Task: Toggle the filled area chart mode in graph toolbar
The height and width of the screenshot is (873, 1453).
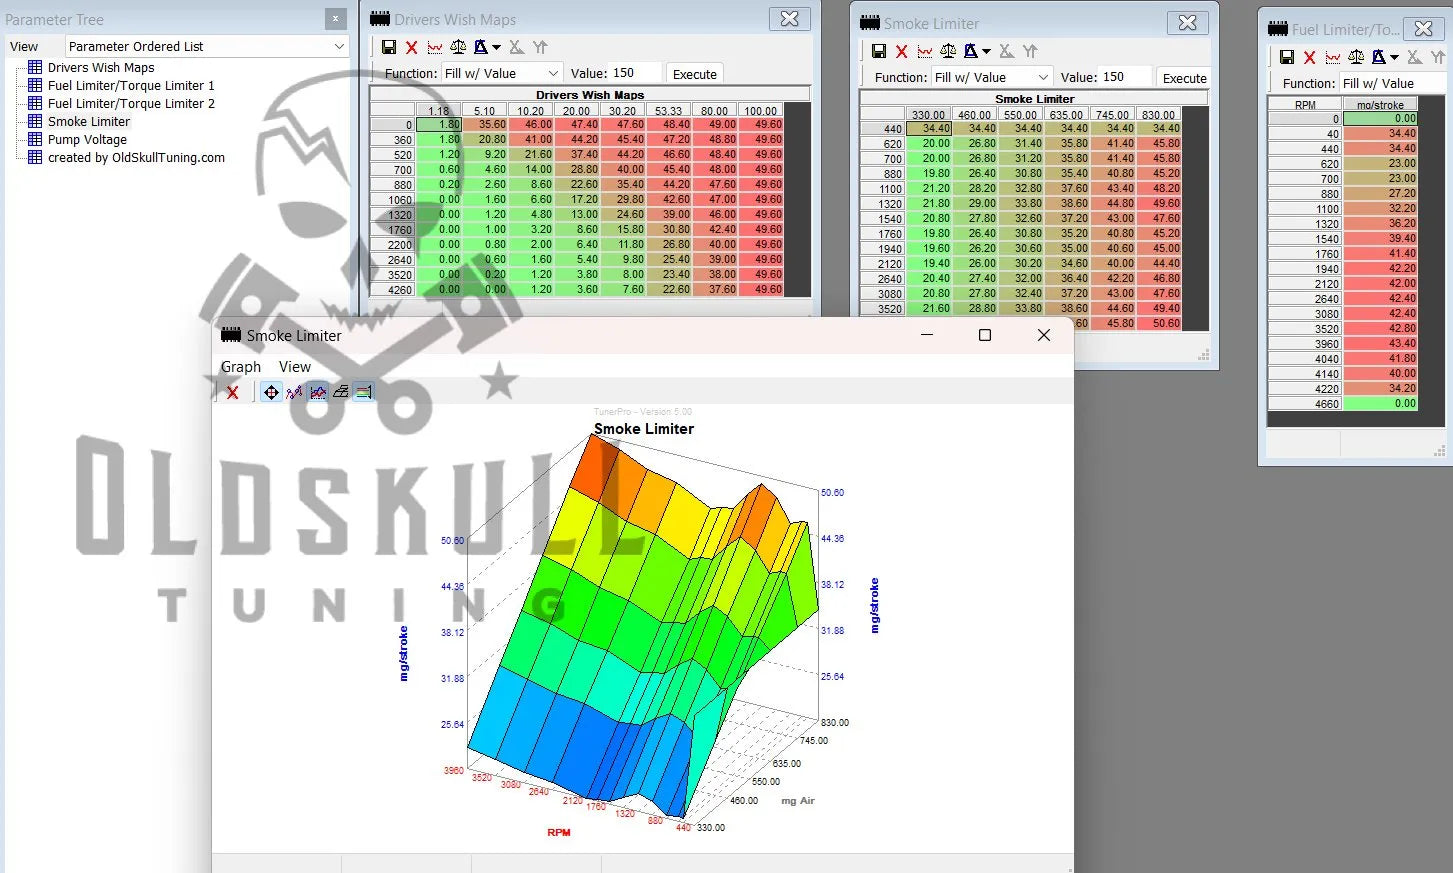Action: click(318, 392)
